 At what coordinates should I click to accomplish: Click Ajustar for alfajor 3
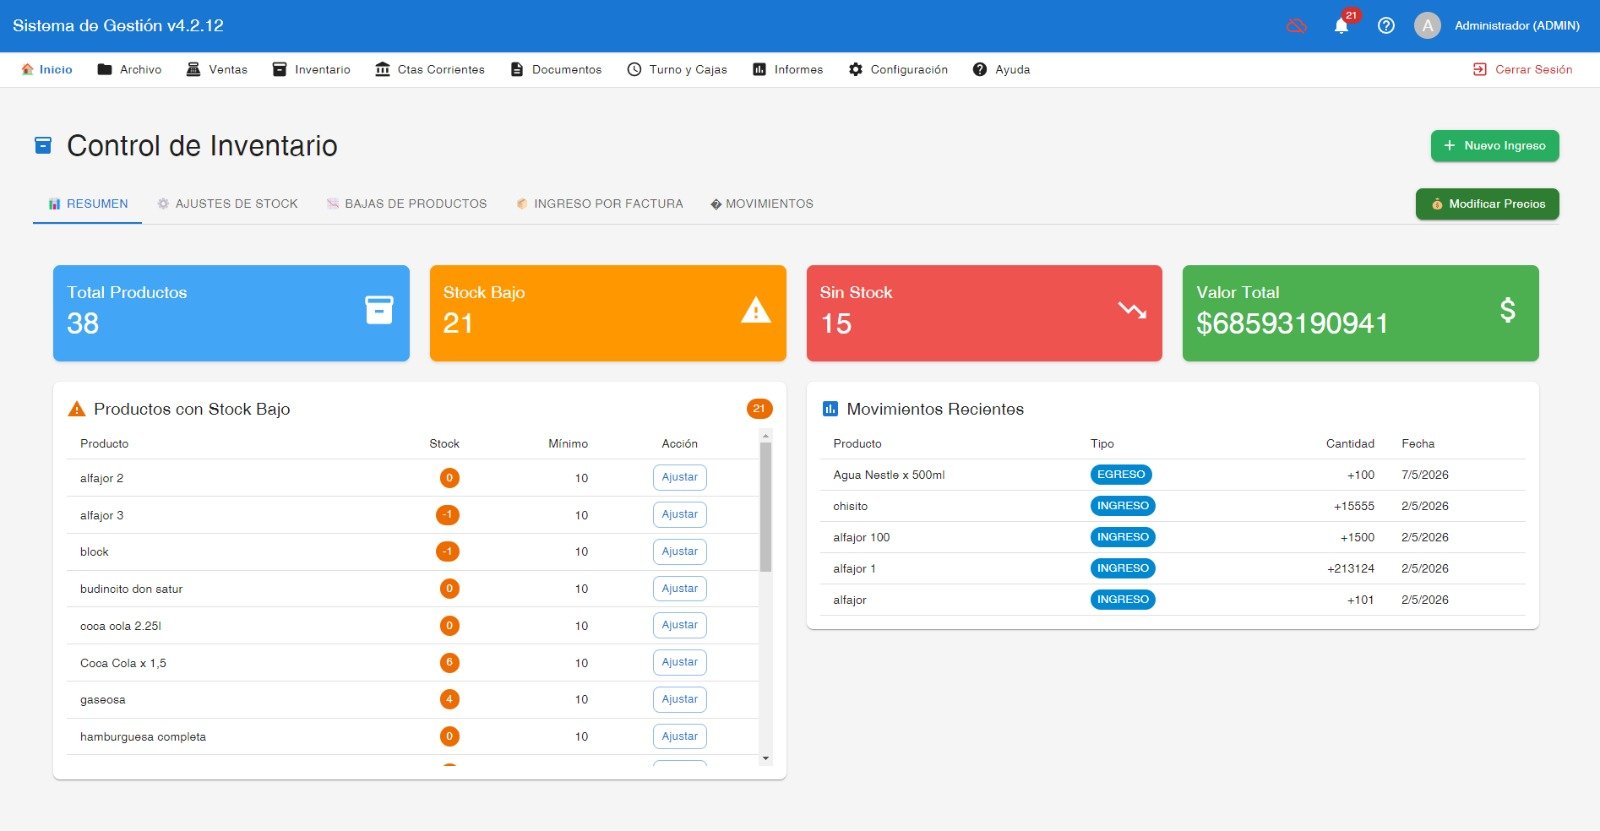680,515
